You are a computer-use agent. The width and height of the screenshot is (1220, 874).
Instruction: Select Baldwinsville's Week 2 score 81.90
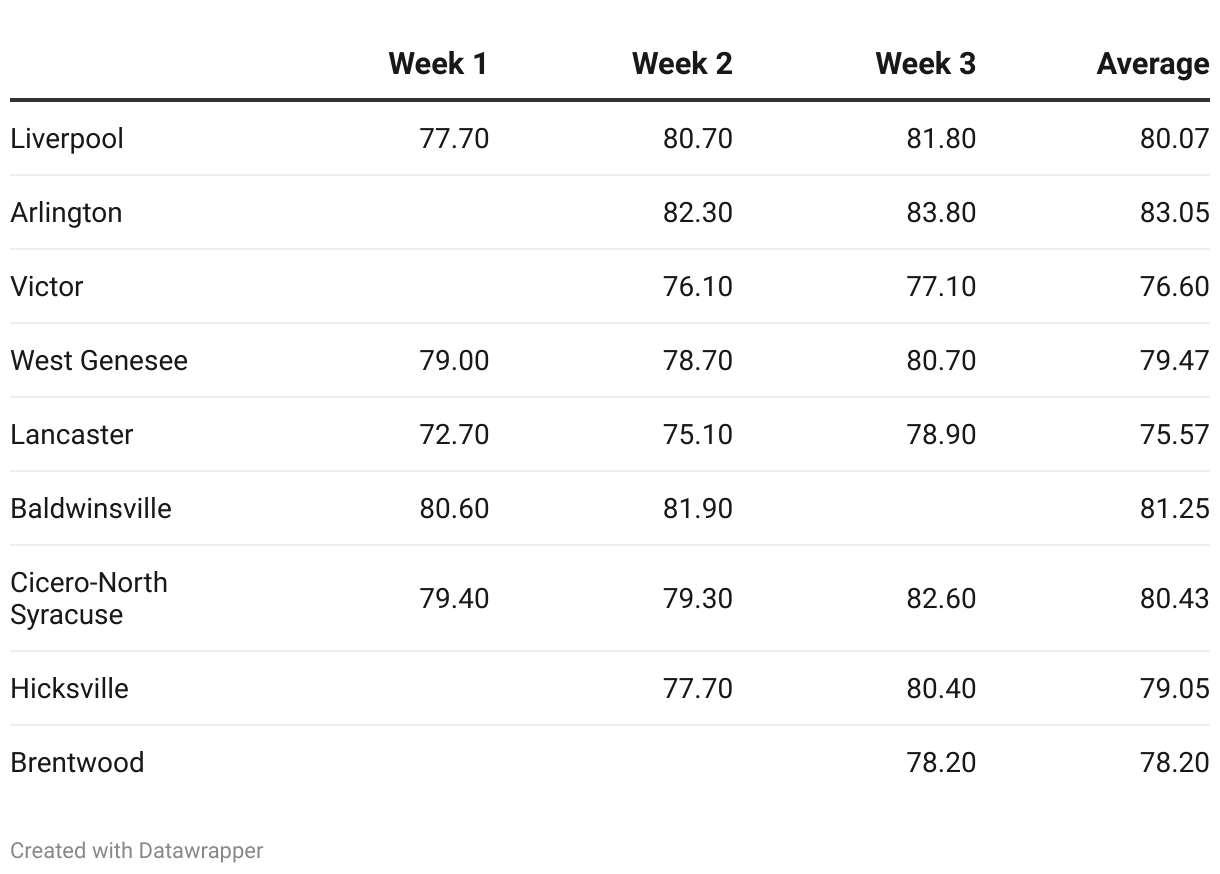[697, 508]
